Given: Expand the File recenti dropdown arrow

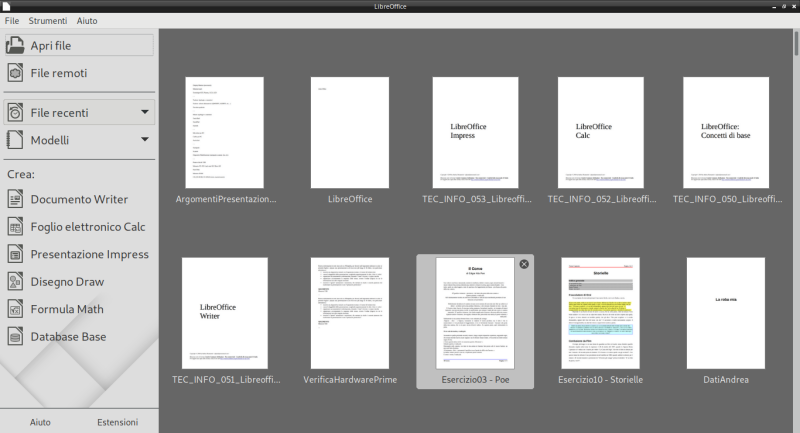Looking at the screenshot, I should coord(145,112).
